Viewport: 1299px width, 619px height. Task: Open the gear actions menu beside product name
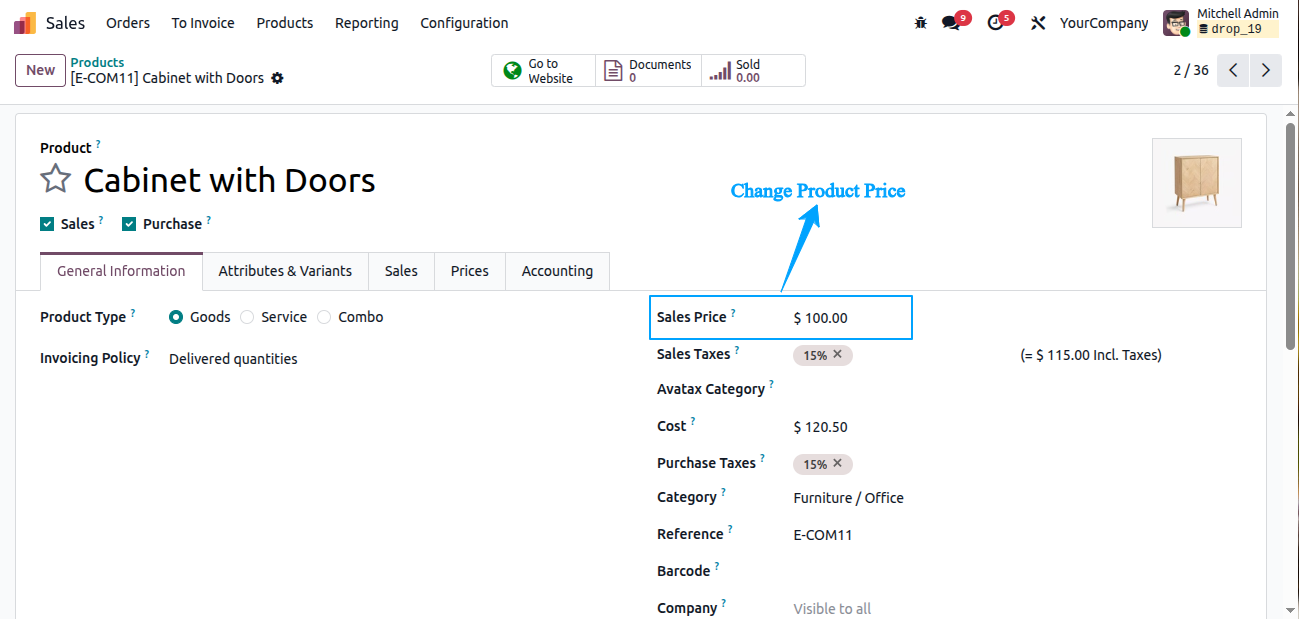click(x=277, y=78)
